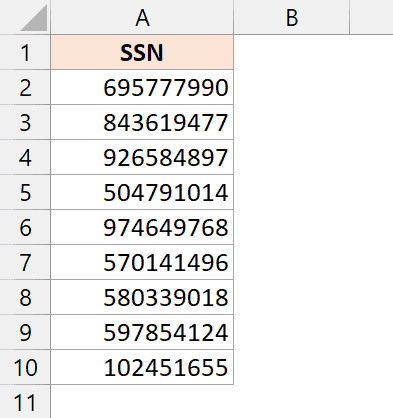Select cell containing 695777990
Screen dimensions: 393x418
coord(142,87)
